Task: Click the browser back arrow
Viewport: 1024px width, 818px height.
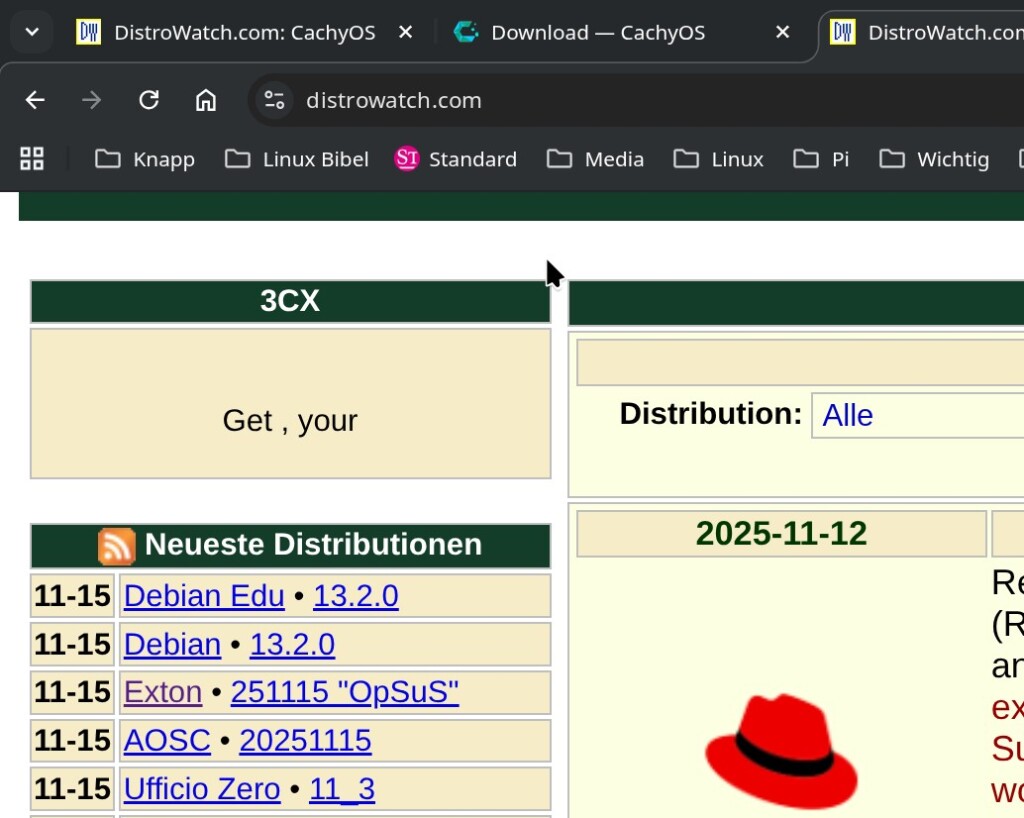Action: (35, 100)
